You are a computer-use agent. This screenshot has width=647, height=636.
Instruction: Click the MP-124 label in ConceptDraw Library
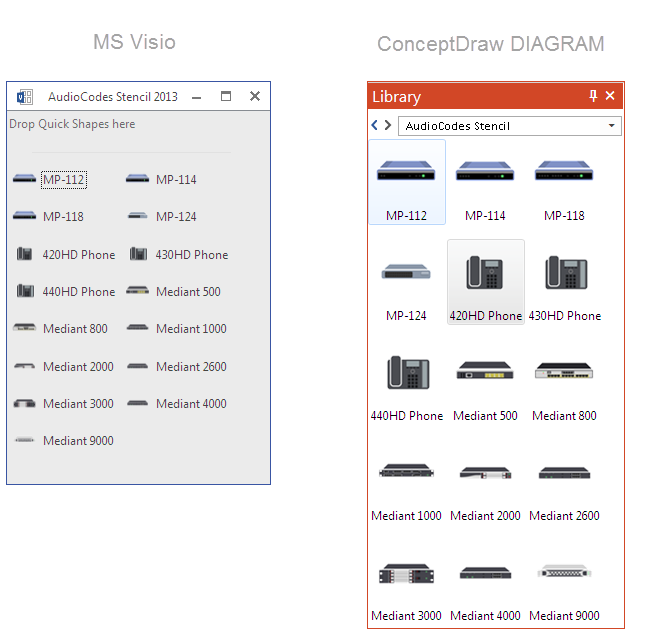(406, 316)
